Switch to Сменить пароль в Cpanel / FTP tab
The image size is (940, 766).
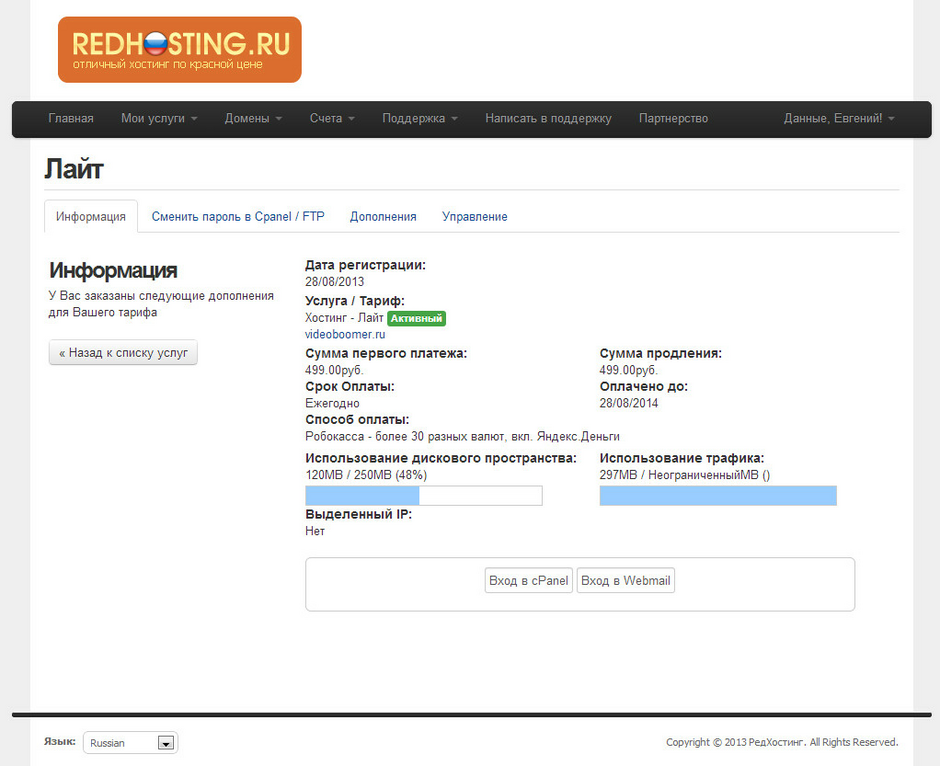click(238, 216)
